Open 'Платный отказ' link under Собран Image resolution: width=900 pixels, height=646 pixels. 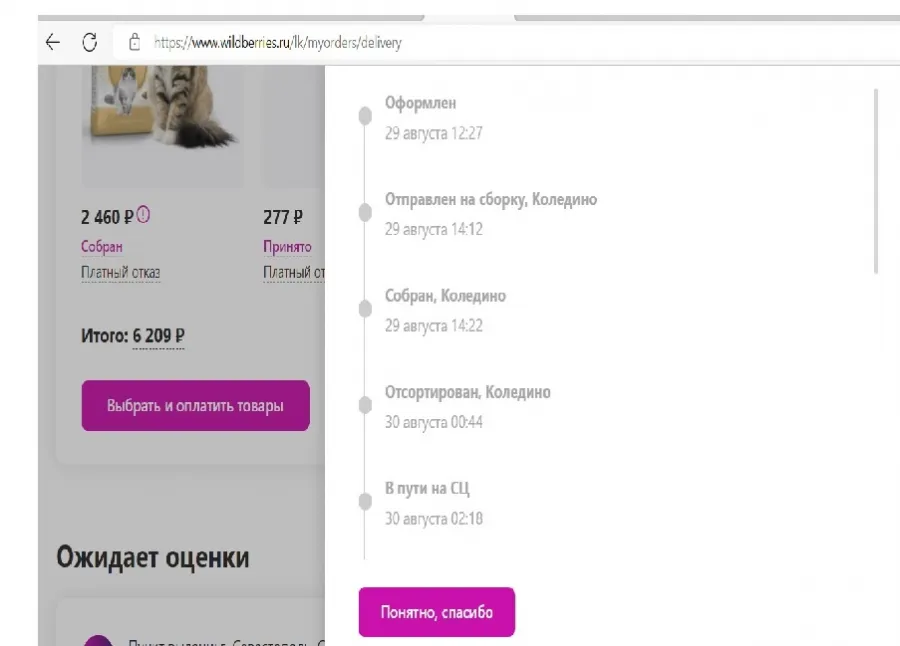121,273
